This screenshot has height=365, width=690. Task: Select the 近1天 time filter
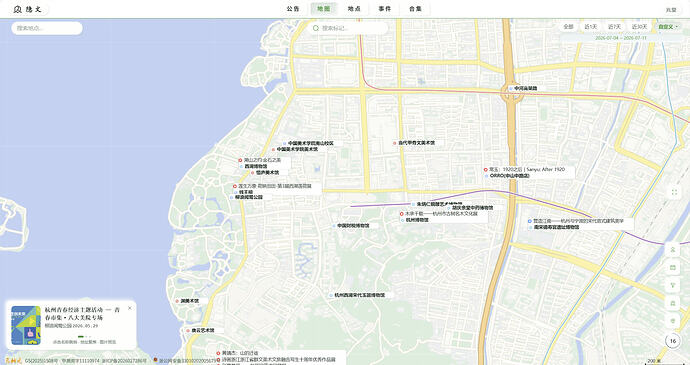click(591, 27)
